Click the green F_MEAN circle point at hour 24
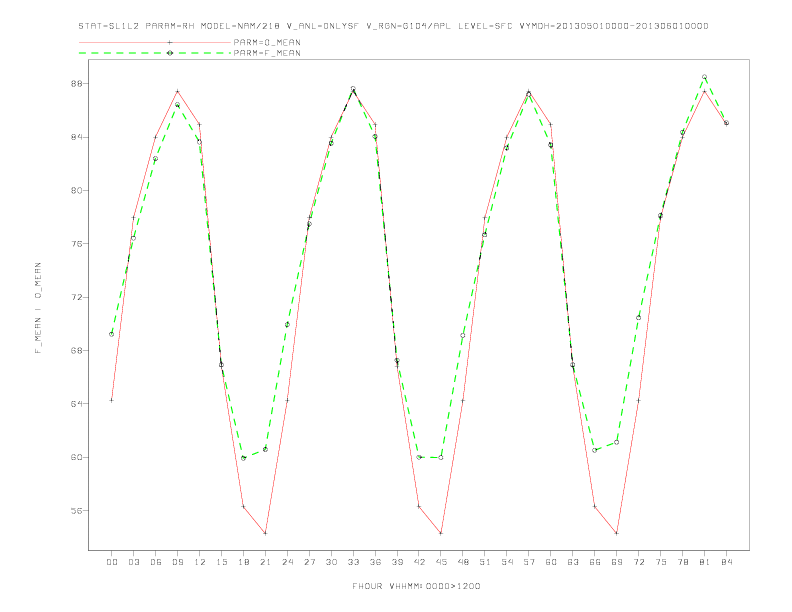The width and height of the screenshot is (792, 612). point(287,324)
